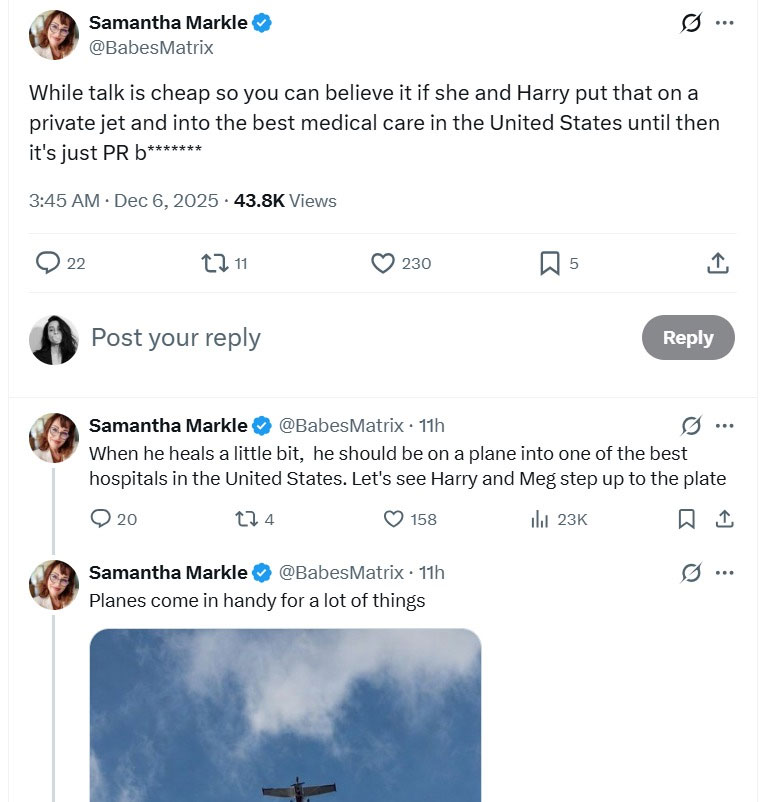The image size is (770, 802).
Task: Open three-dot menu on first reply
Action: pyautogui.click(x=725, y=426)
